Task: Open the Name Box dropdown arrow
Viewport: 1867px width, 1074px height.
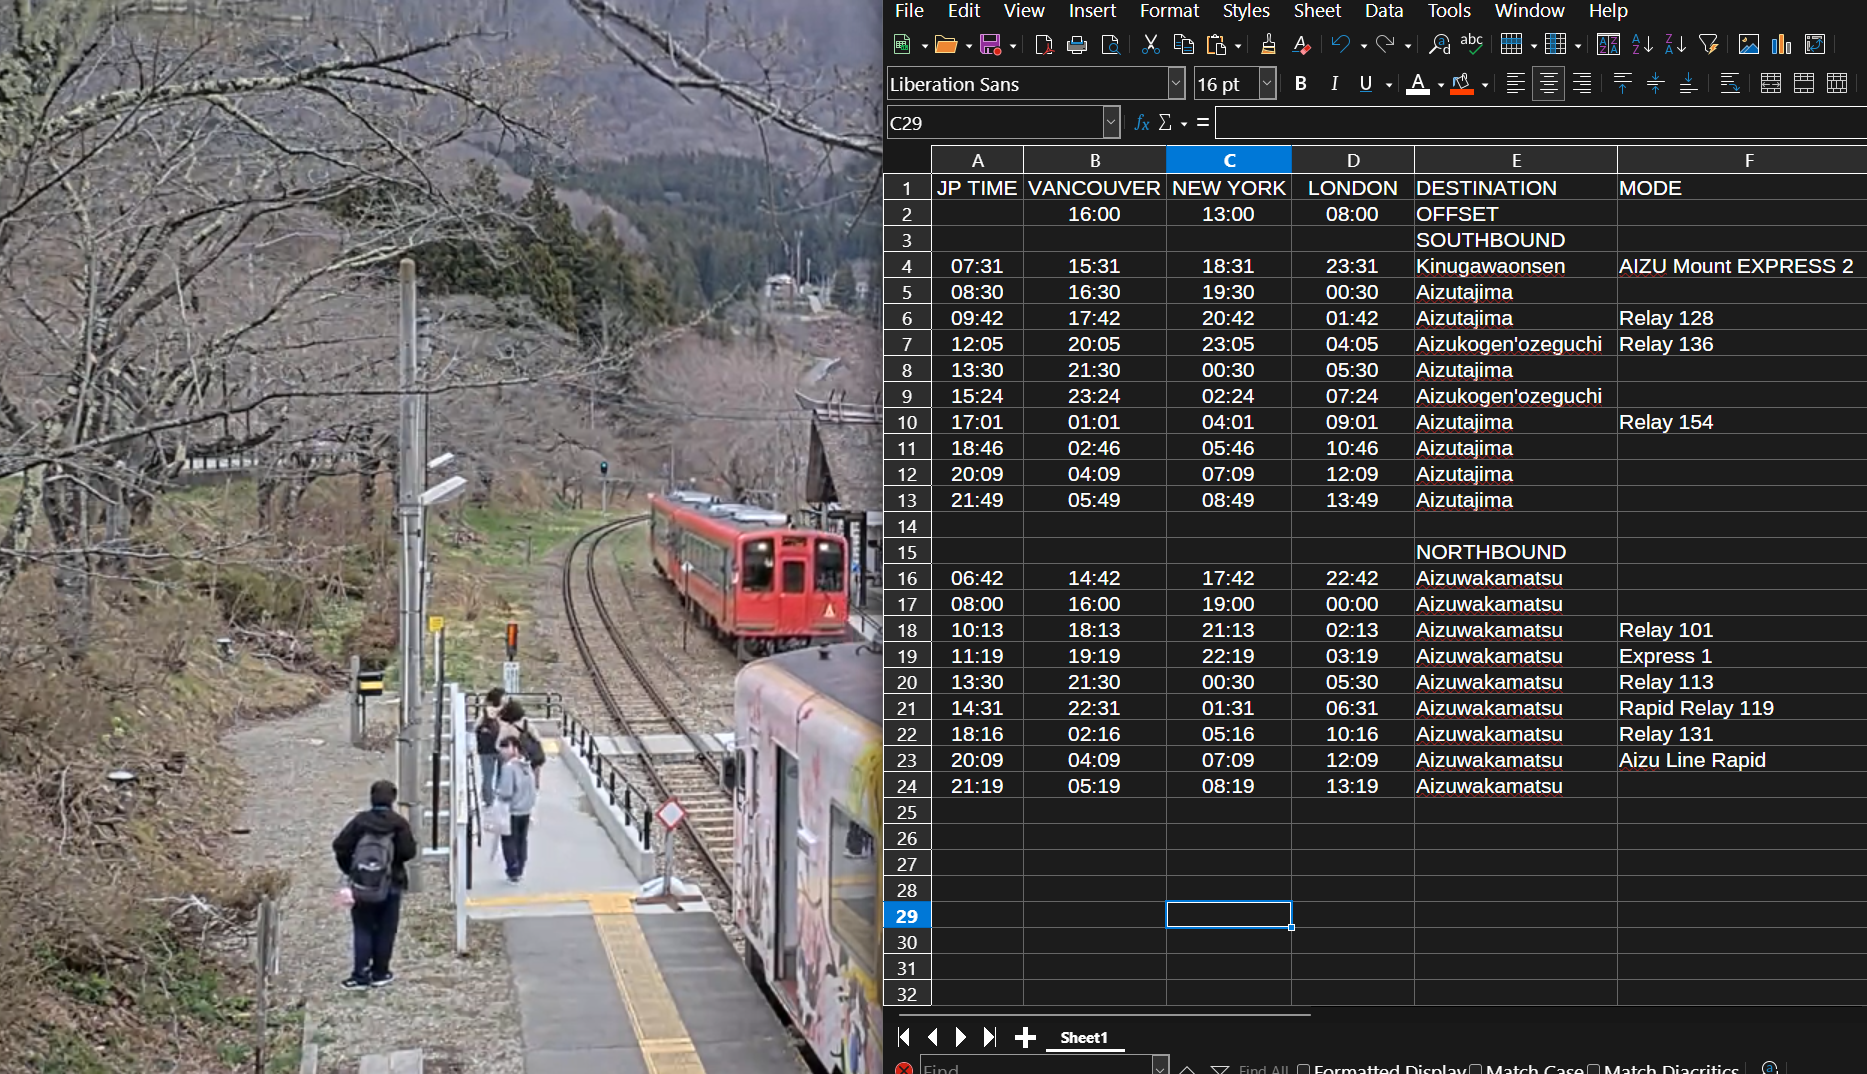Action: (x=1111, y=123)
